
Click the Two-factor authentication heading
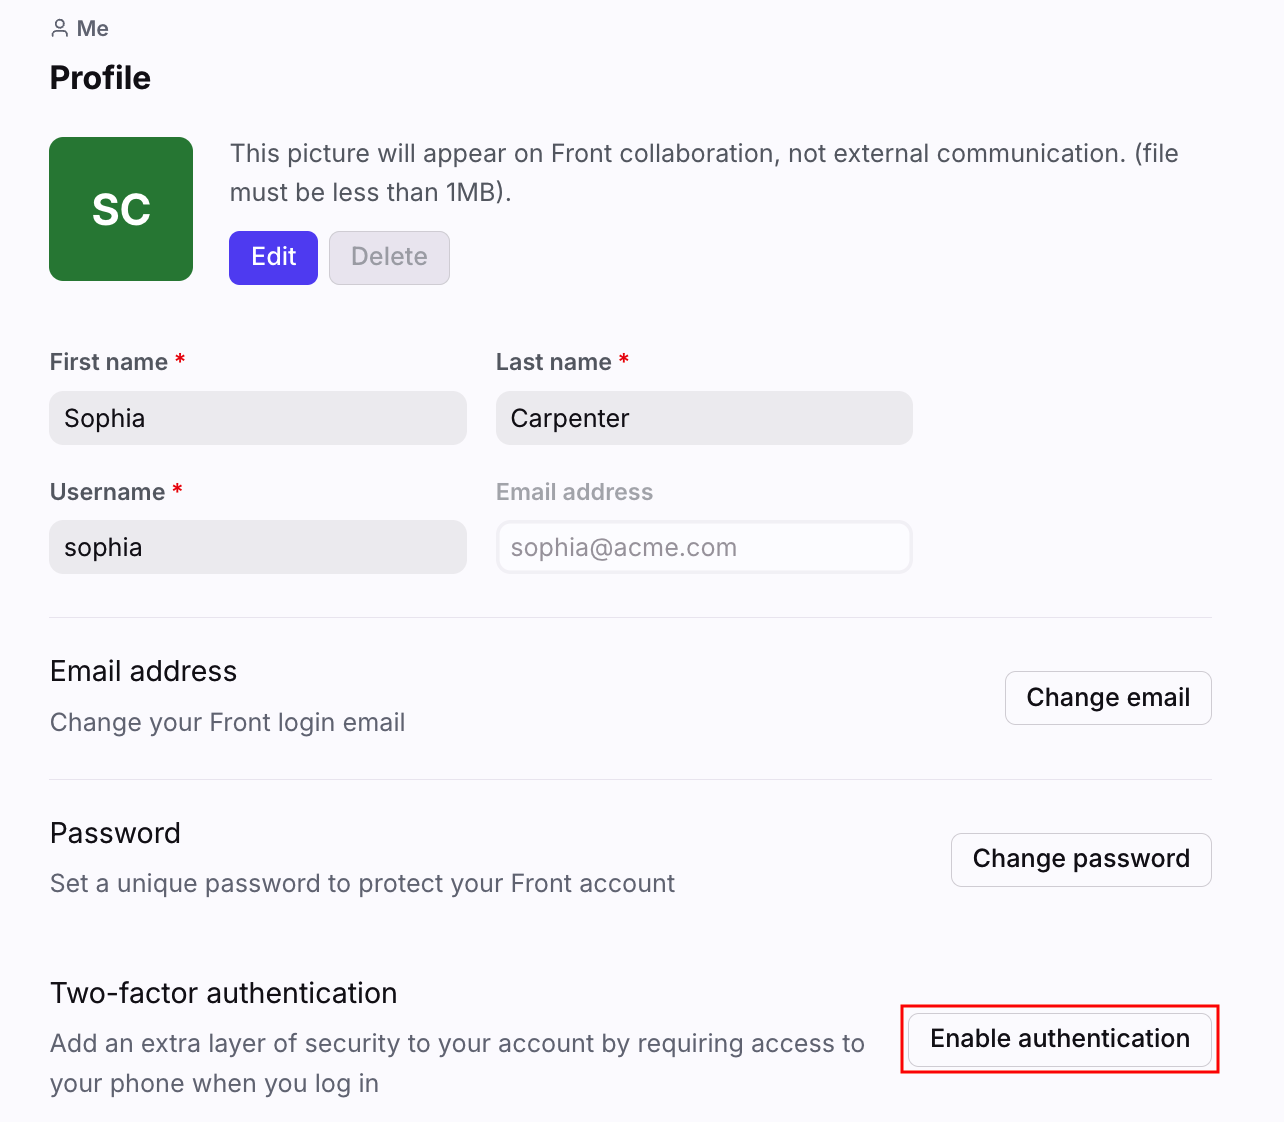click(224, 993)
